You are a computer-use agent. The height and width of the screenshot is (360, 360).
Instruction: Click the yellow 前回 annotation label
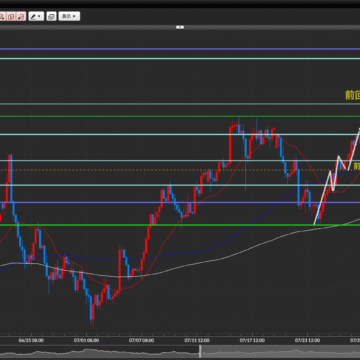click(x=353, y=95)
